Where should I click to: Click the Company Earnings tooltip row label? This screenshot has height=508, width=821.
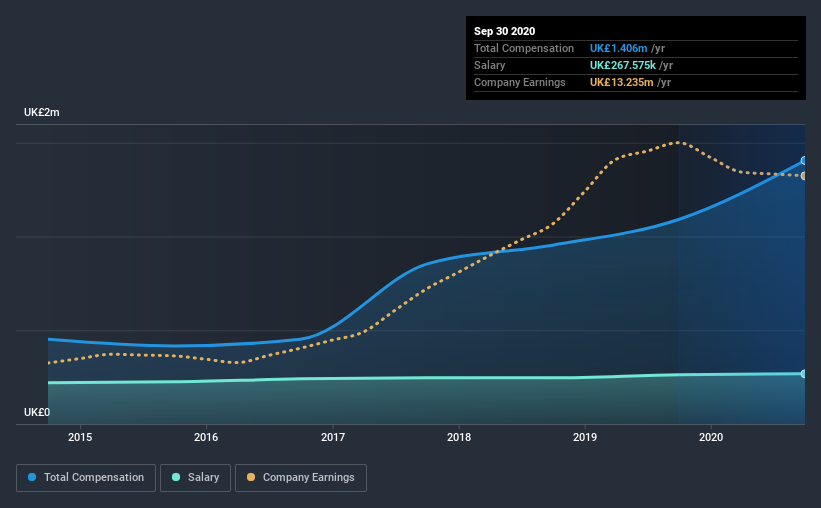tap(519, 82)
